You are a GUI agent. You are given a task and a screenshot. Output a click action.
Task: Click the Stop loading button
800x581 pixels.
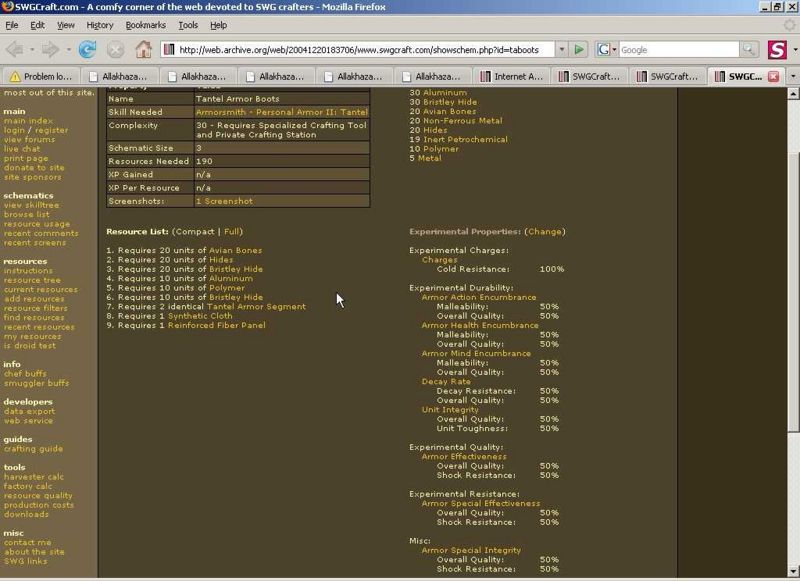pyautogui.click(x=115, y=49)
